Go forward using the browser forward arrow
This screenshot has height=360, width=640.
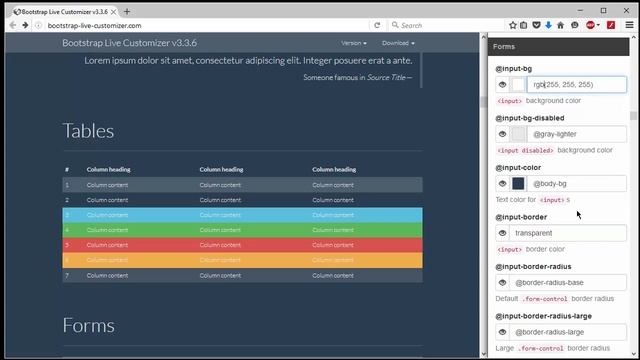[25, 25]
